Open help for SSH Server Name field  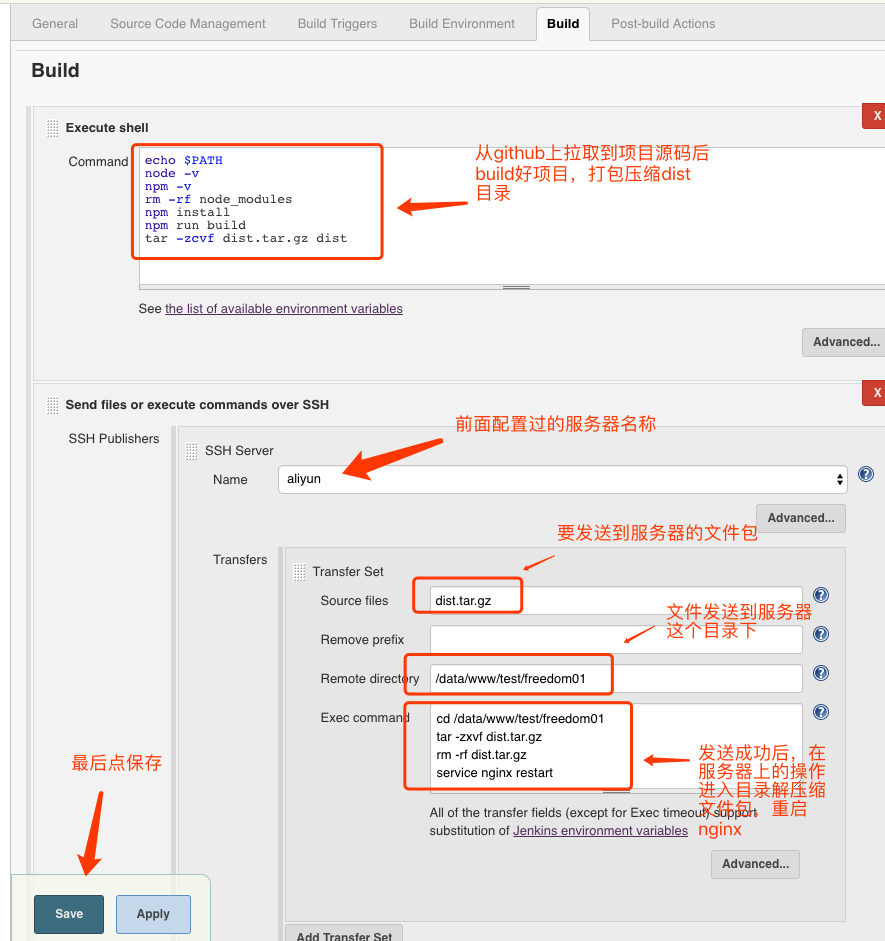865,474
